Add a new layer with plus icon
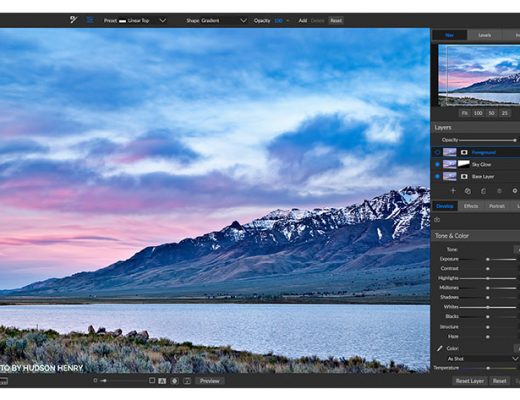The height and width of the screenshot is (400, 520). pyautogui.click(x=453, y=191)
